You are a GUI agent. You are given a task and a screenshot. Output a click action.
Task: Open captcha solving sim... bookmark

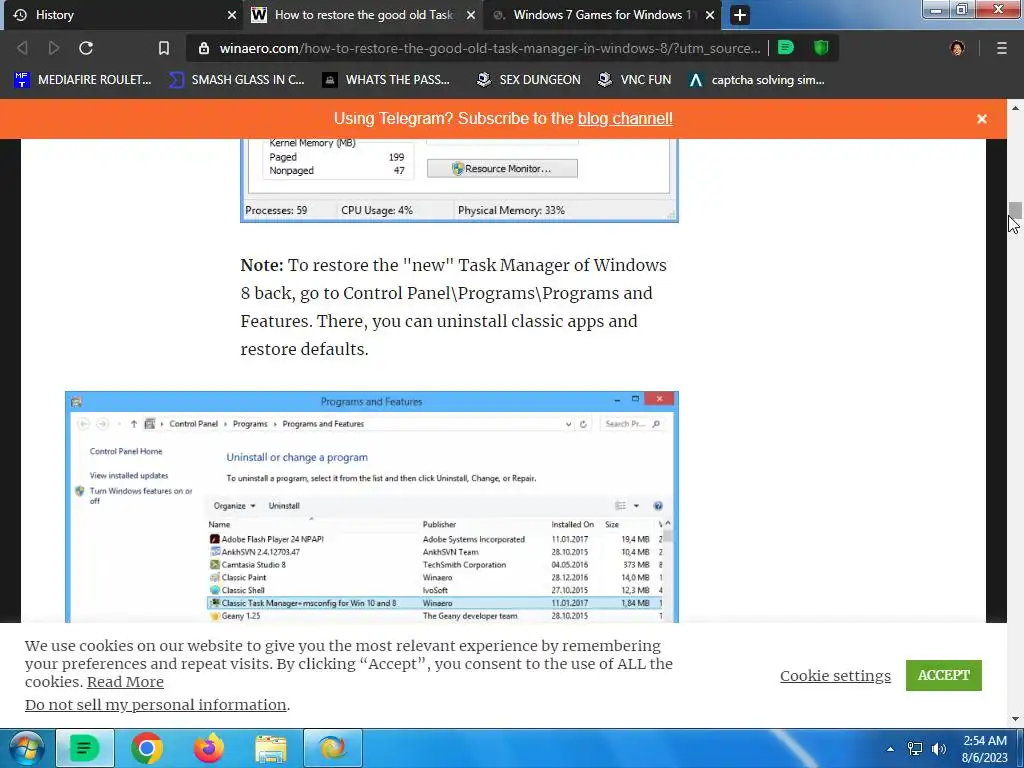pos(757,80)
